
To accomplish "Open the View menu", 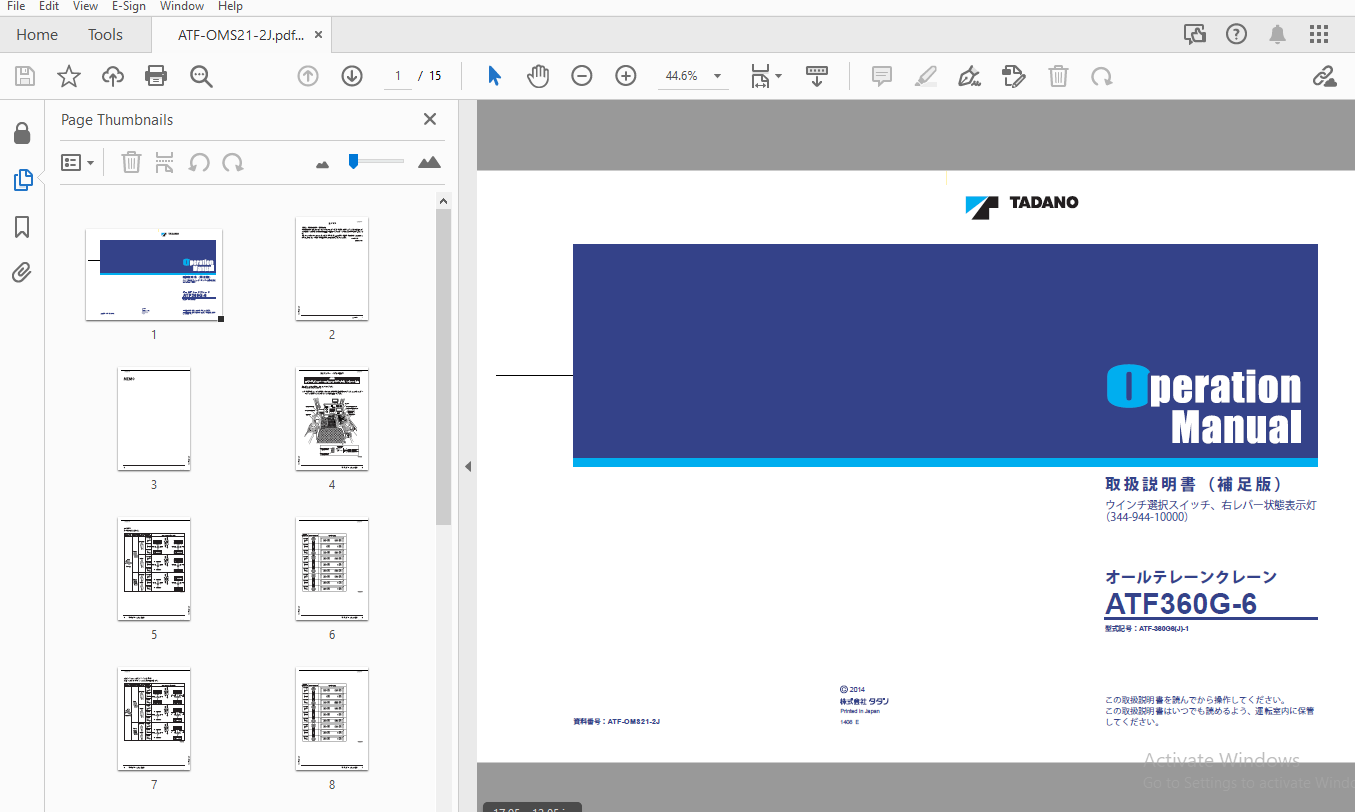I will click(x=85, y=6).
